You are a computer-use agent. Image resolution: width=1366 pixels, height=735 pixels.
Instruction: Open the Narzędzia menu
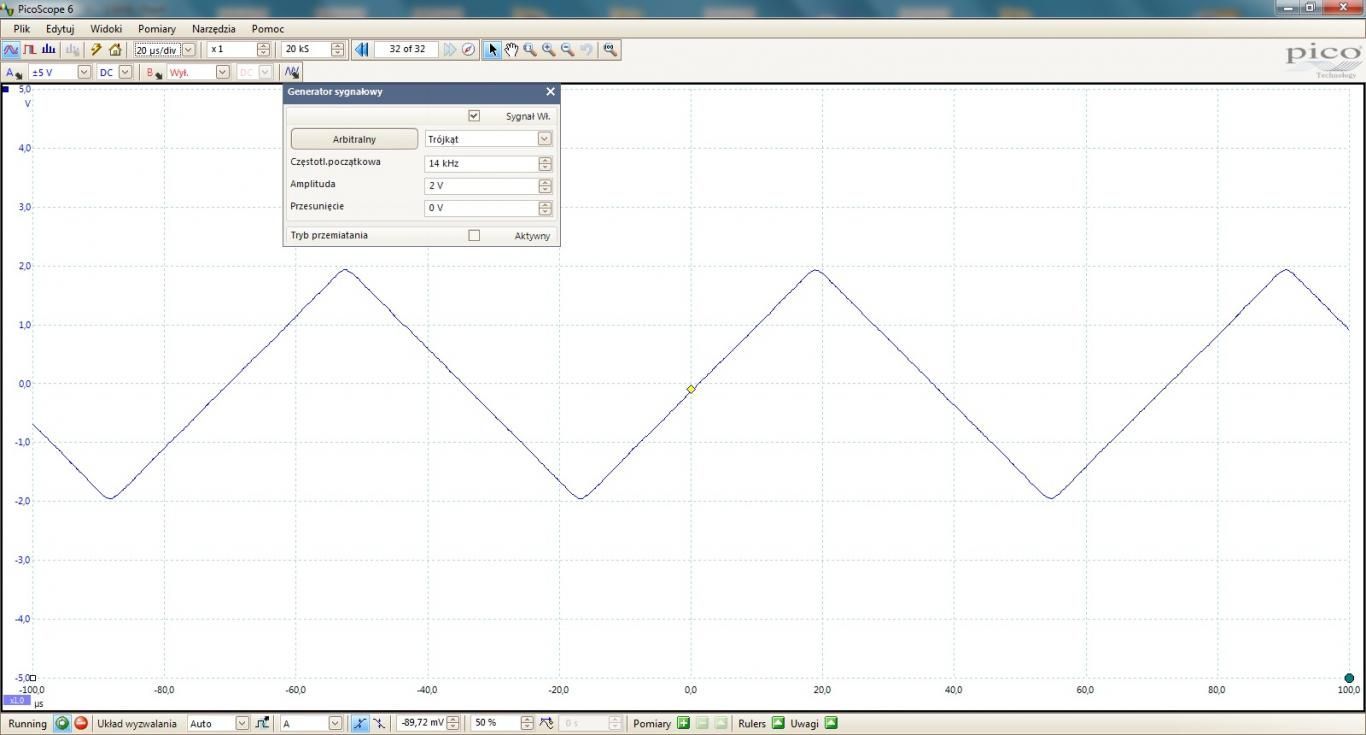tap(214, 29)
